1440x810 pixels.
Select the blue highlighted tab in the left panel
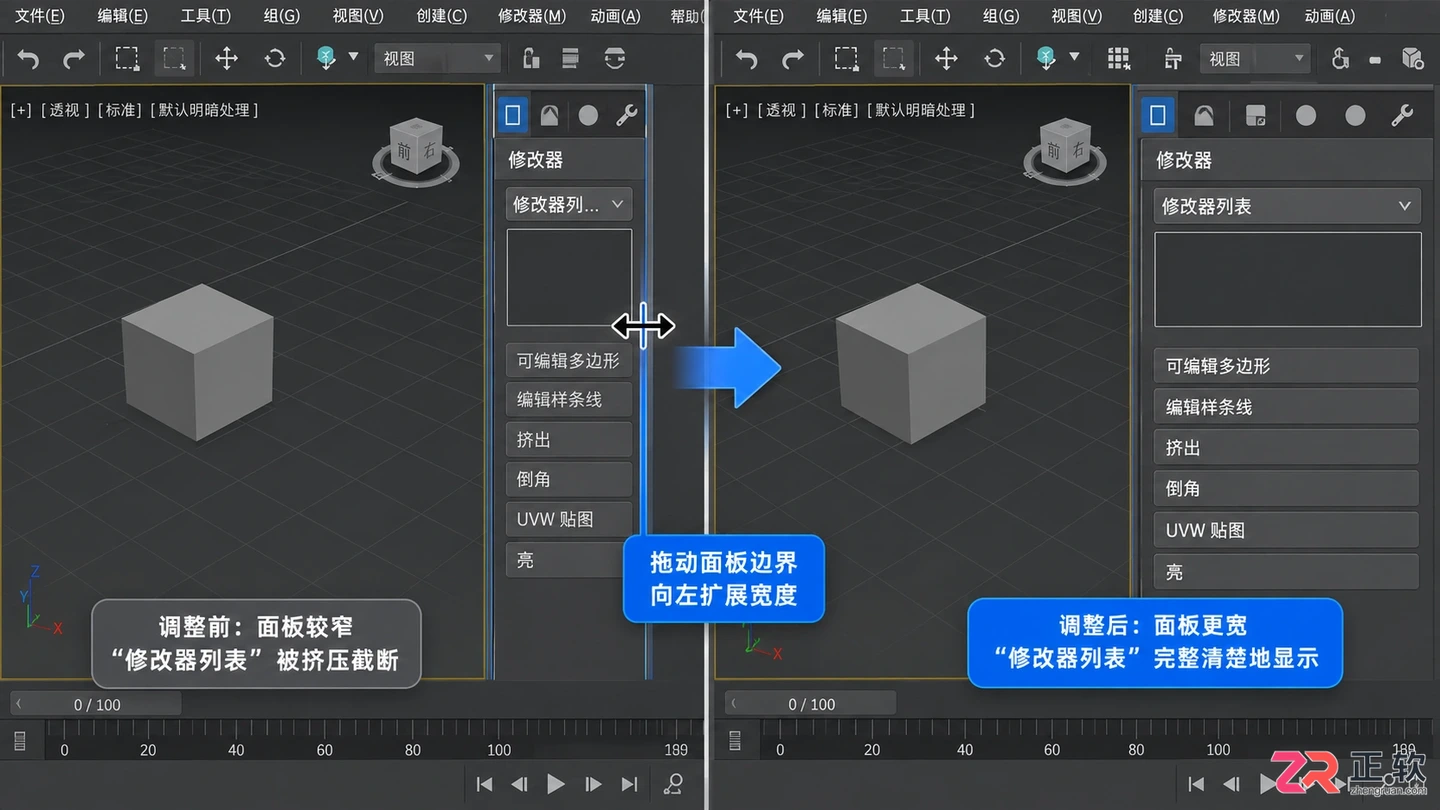[x=513, y=115]
